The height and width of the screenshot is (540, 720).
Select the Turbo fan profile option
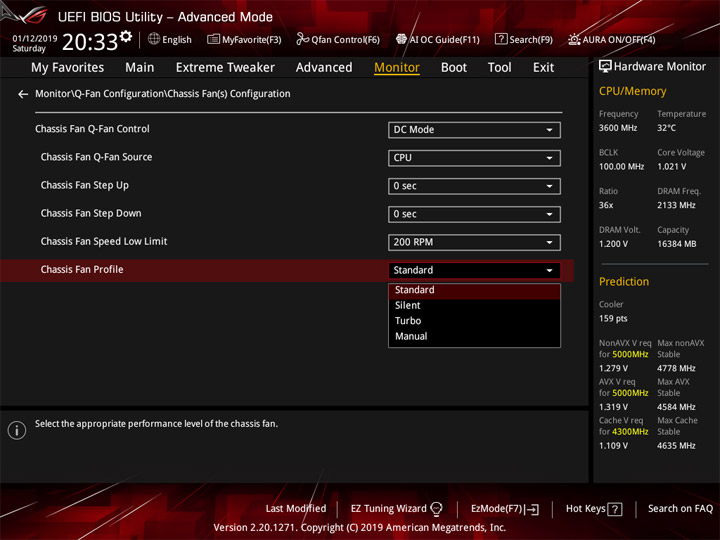point(474,321)
